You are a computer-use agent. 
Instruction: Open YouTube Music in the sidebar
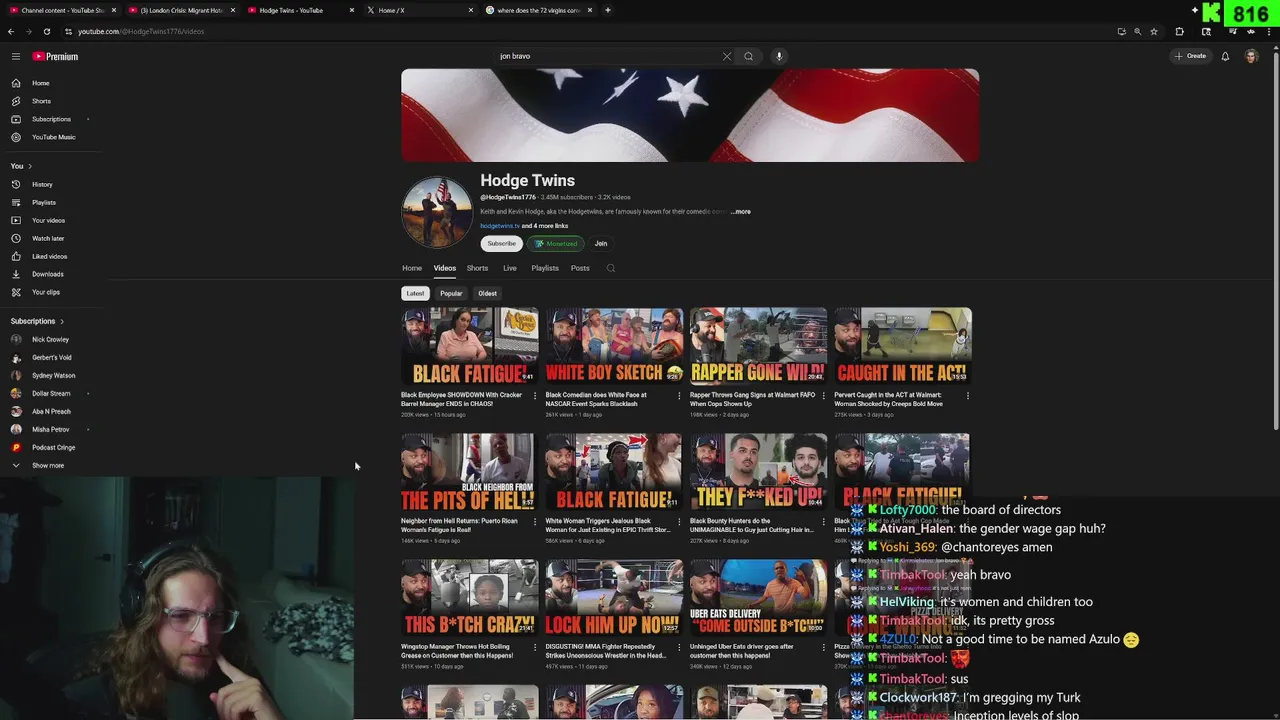click(52, 137)
